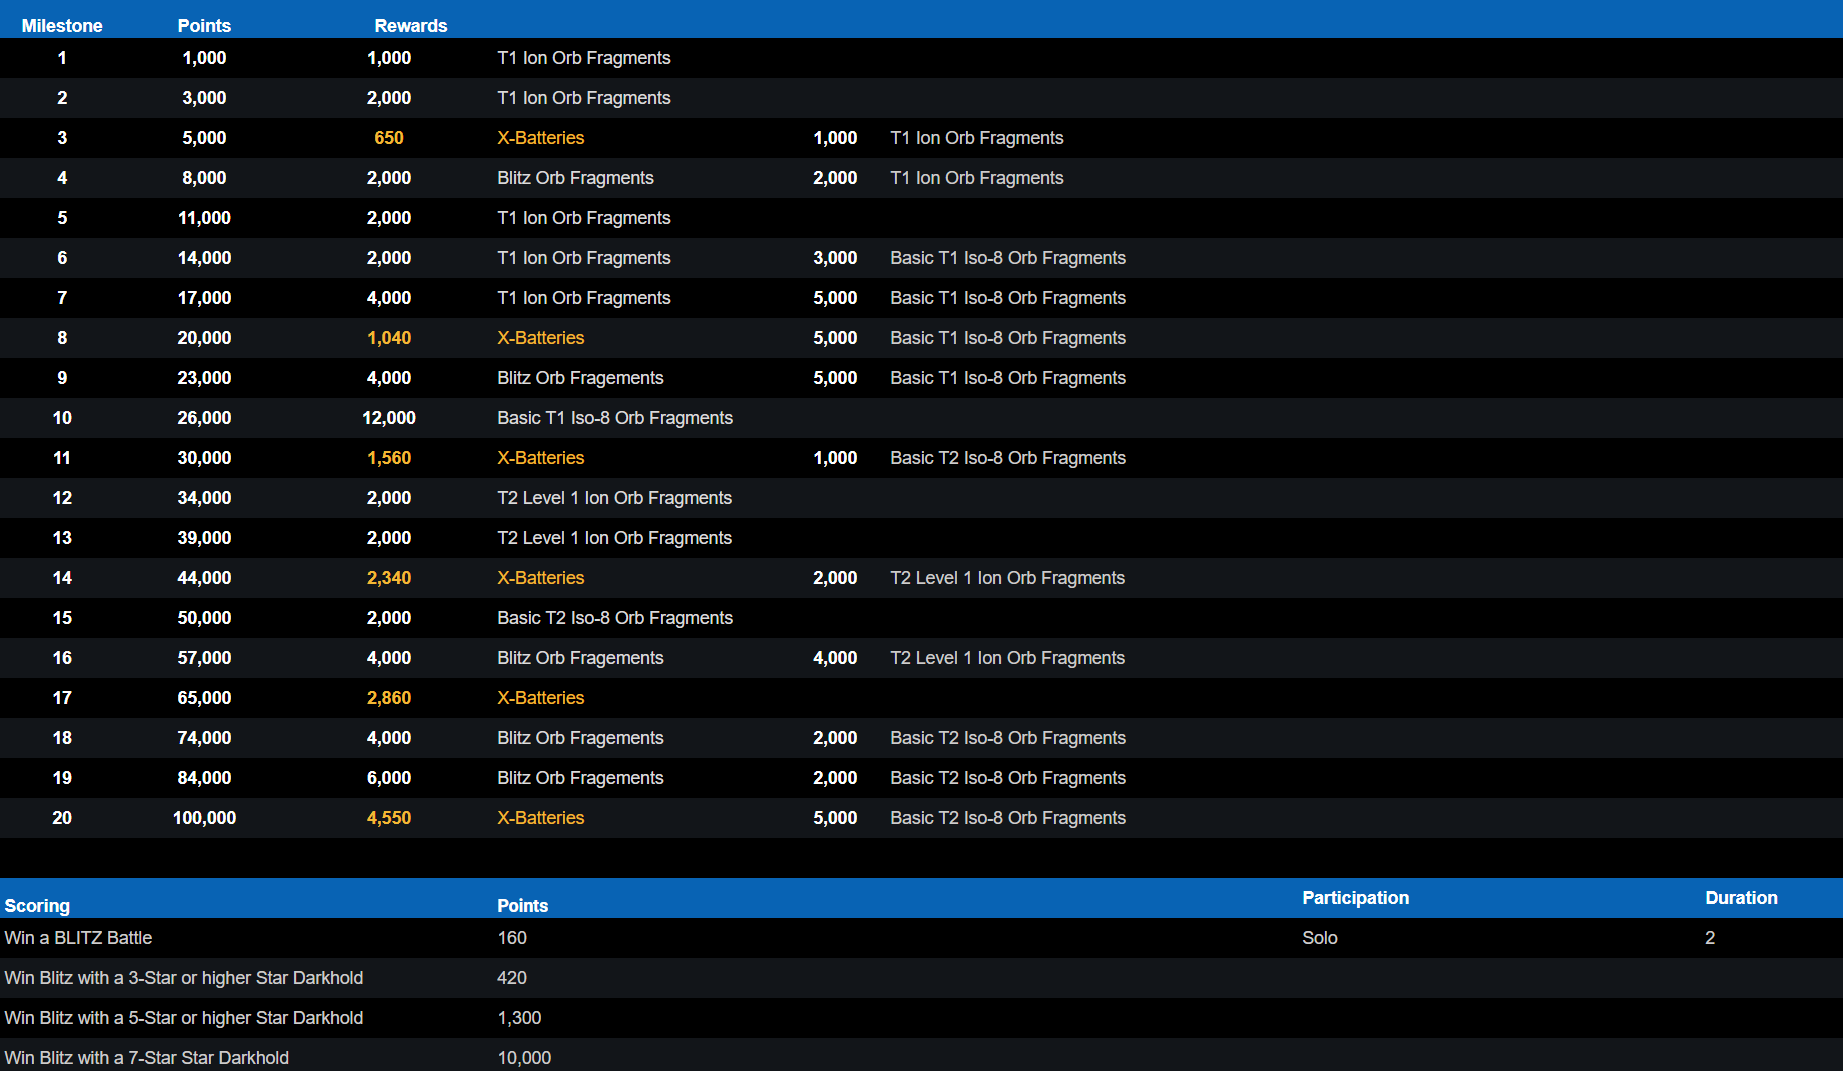Click the 12,000 reward quantity
The width and height of the screenshot is (1843, 1071).
point(389,418)
